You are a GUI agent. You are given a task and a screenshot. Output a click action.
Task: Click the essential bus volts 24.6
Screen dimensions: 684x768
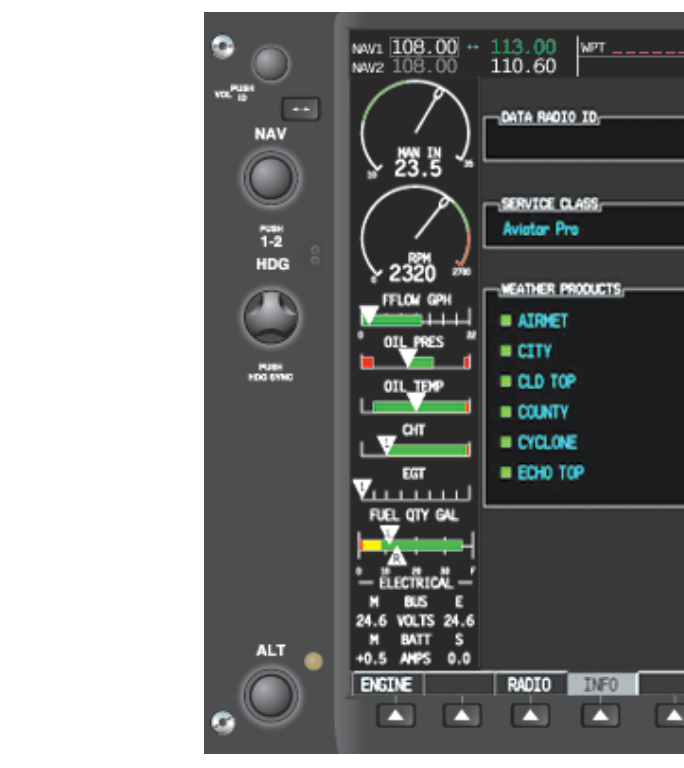[x=459, y=621]
